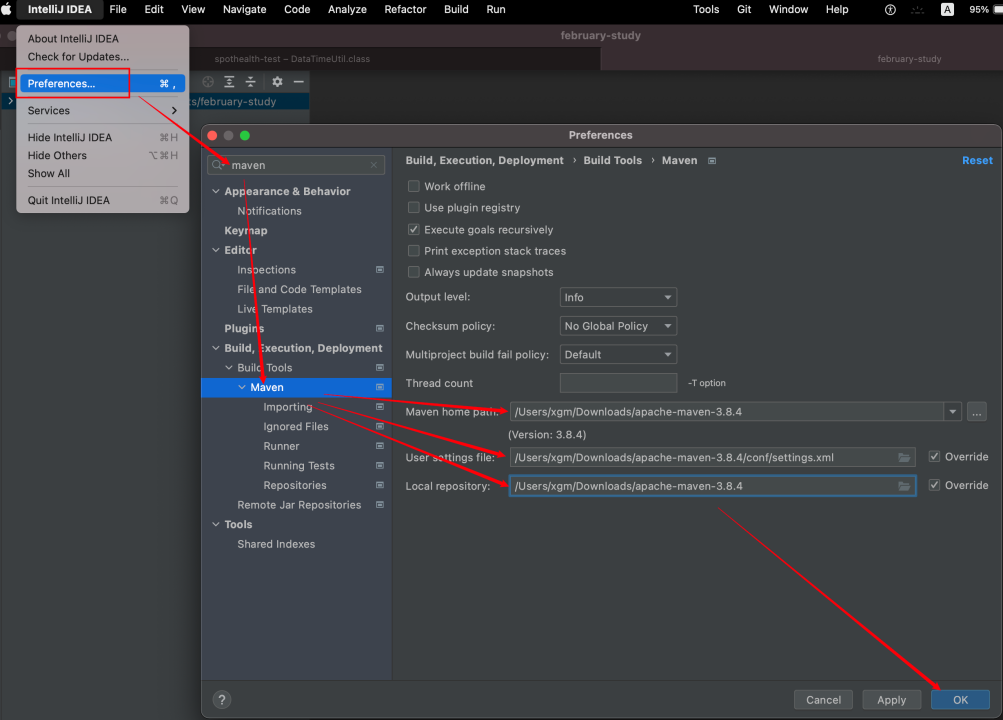Enable Use plugin registry checkbox
Image resolution: width=1003 pixels, height=720 pixels.
pos(414,208)
